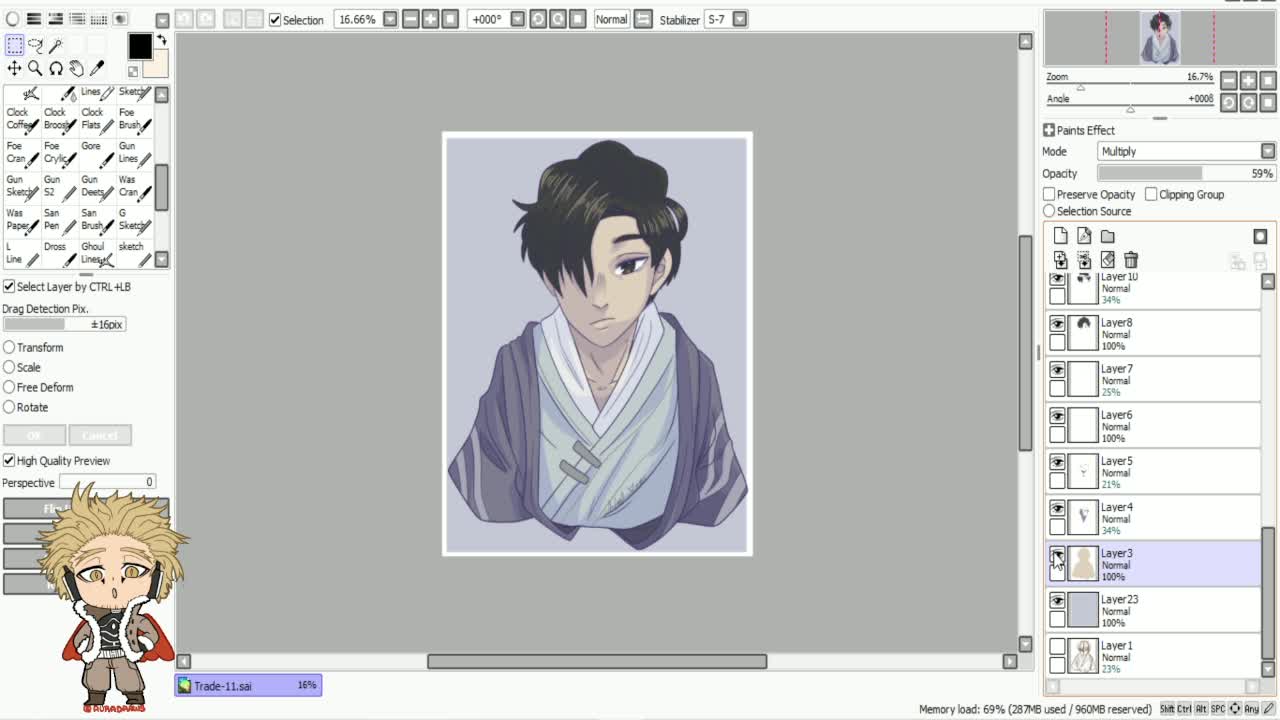Screen dimensions: 1280x720
Task: Create a new linework layer
Action: tap(1084, 236)
